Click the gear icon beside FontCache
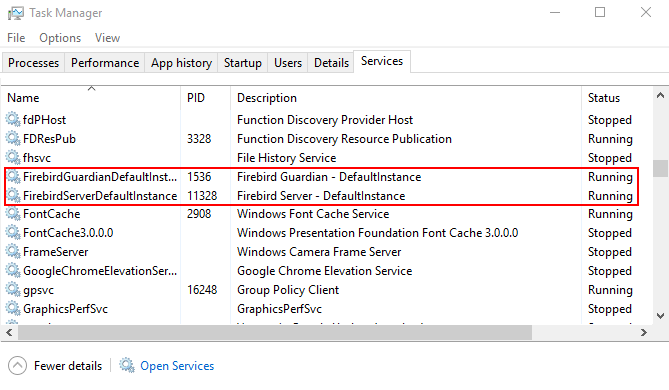This screenshot has height=390, width=669. (x=13, y=214)
